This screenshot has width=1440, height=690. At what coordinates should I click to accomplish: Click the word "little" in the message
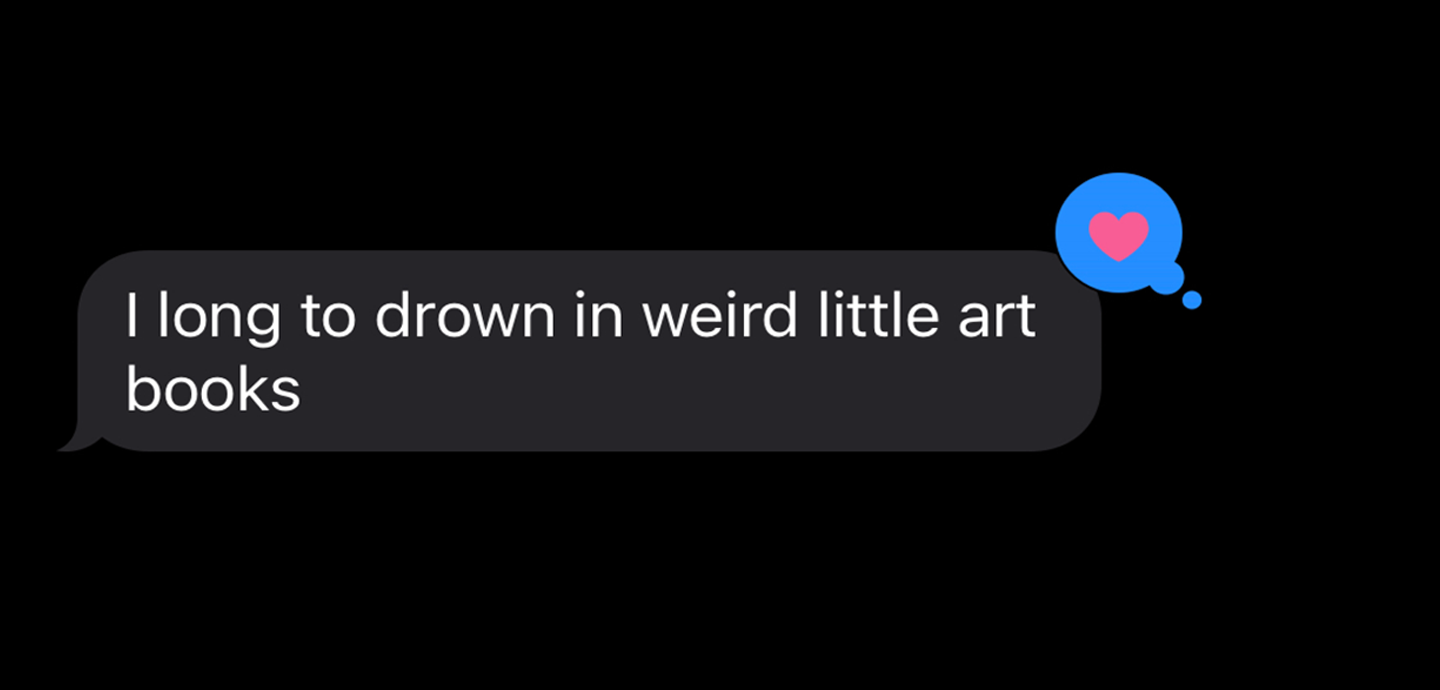tap(871, 315)
